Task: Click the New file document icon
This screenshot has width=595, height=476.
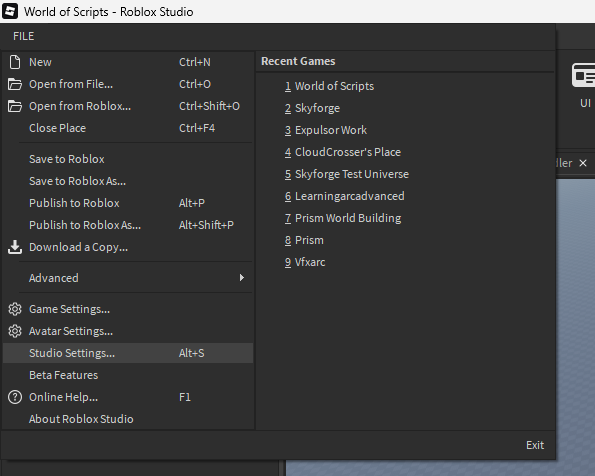Action: 15,62
